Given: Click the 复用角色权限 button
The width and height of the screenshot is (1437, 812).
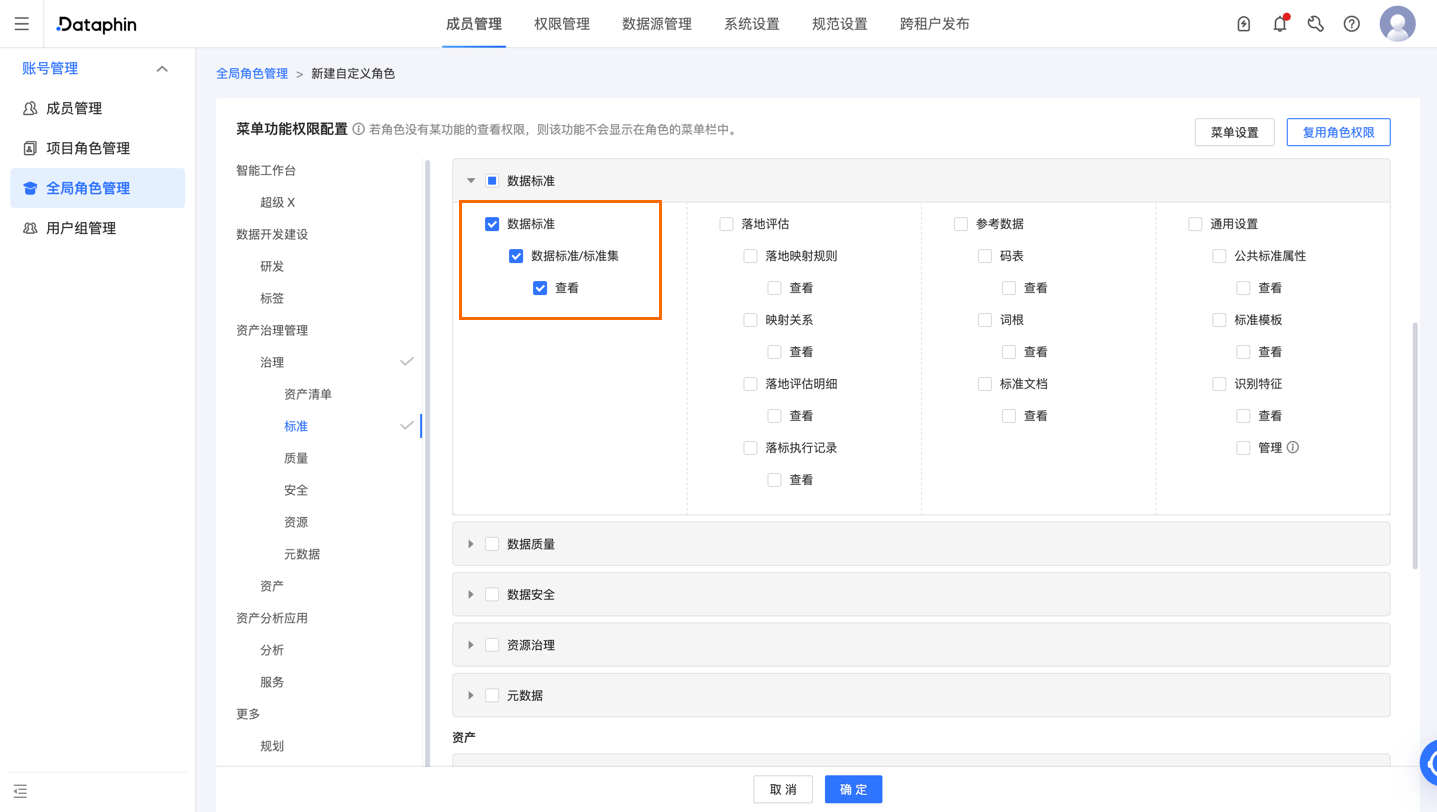Looking at the screenshot, I should click(1339, 132).
